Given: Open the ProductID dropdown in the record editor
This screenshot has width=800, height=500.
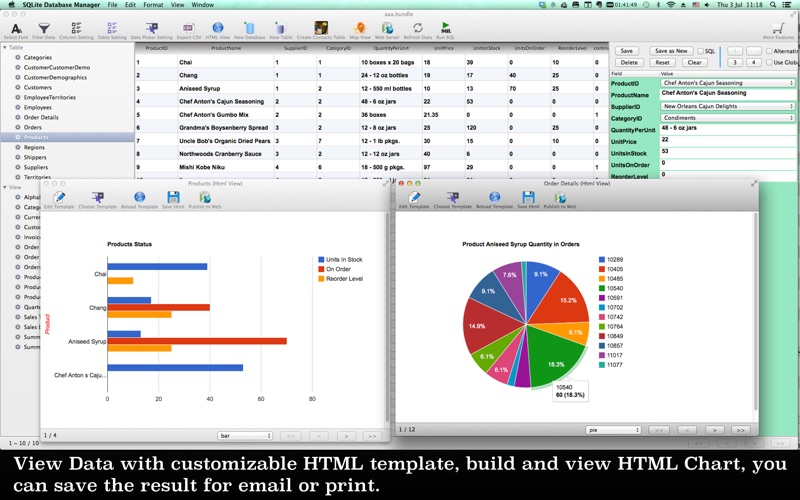Looking at the screenshot, I should point(728,83).
